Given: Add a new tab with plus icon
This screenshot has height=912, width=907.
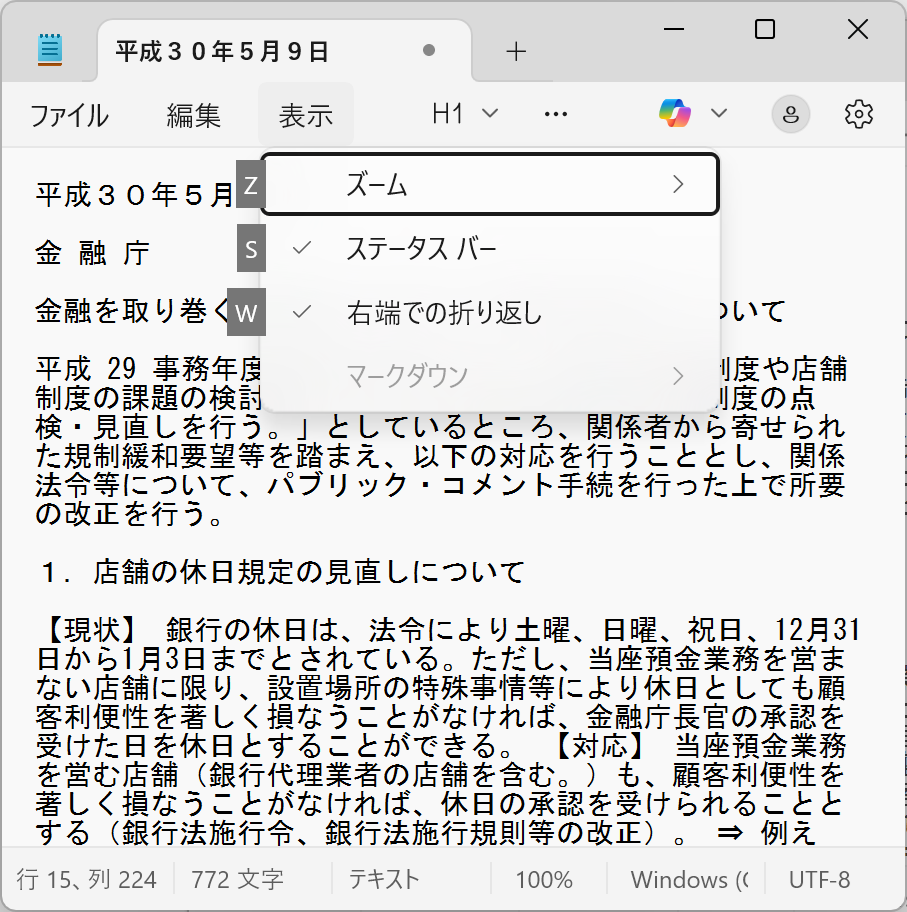Looking at the screenshot, I should [x=516, y=52].
